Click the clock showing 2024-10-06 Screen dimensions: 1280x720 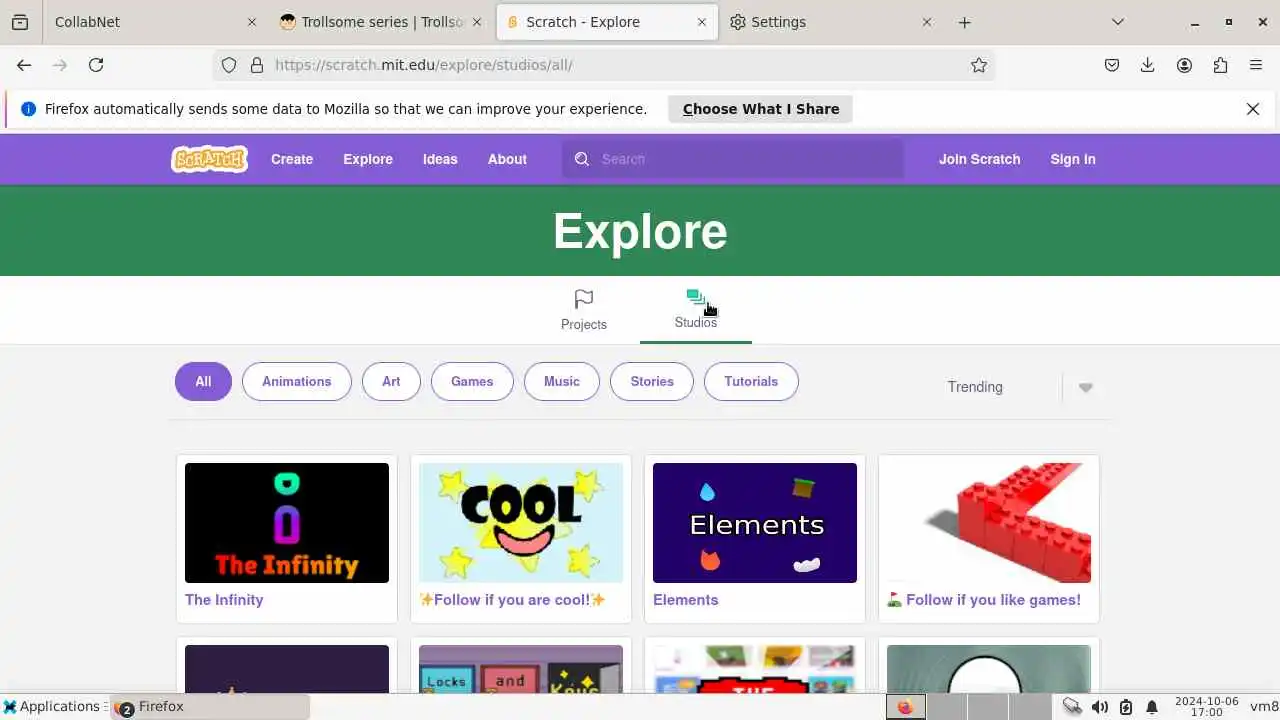(x=1207, y=707)
